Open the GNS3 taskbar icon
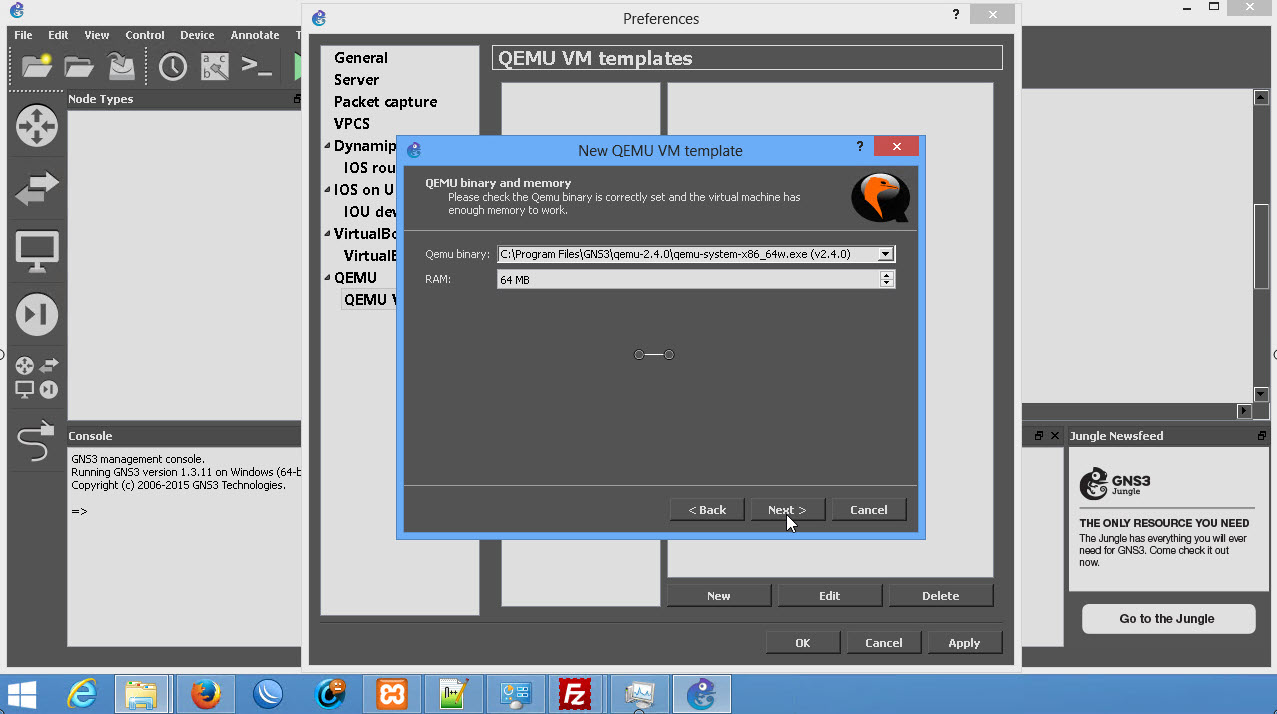Image resolution: width=1277 pixels, height=714 pixels. (x=702, y=693)
